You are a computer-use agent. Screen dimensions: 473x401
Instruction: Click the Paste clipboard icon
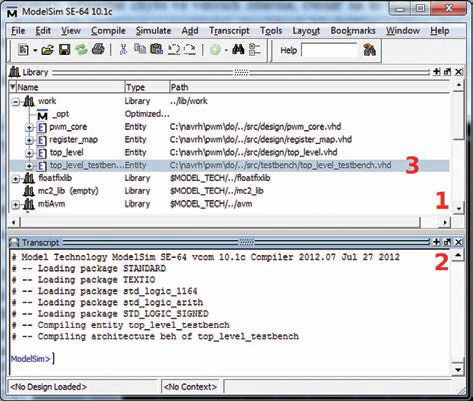(x=156, y=50)
